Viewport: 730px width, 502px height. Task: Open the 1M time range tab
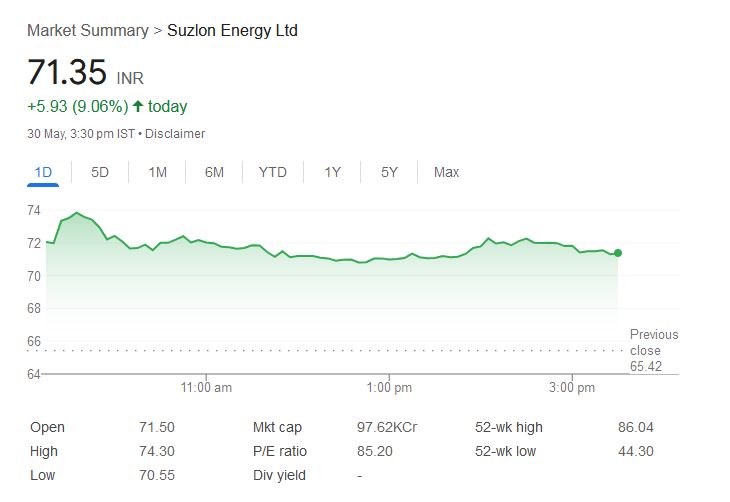click(157, 172)
